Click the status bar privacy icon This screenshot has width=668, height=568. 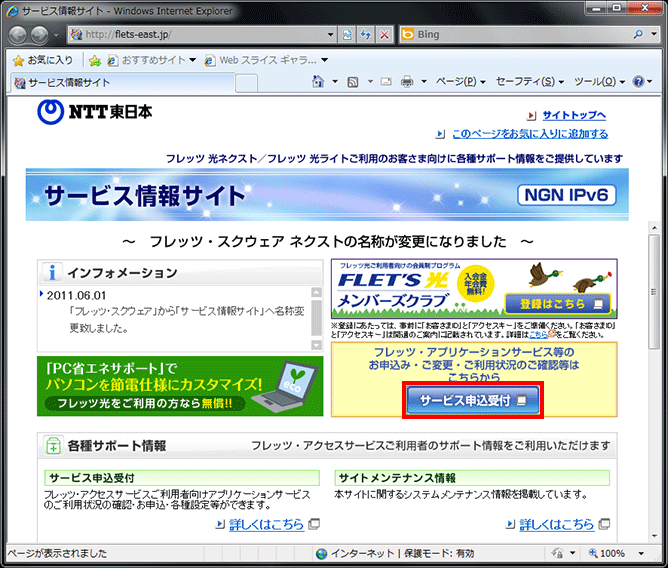[557, 554]
